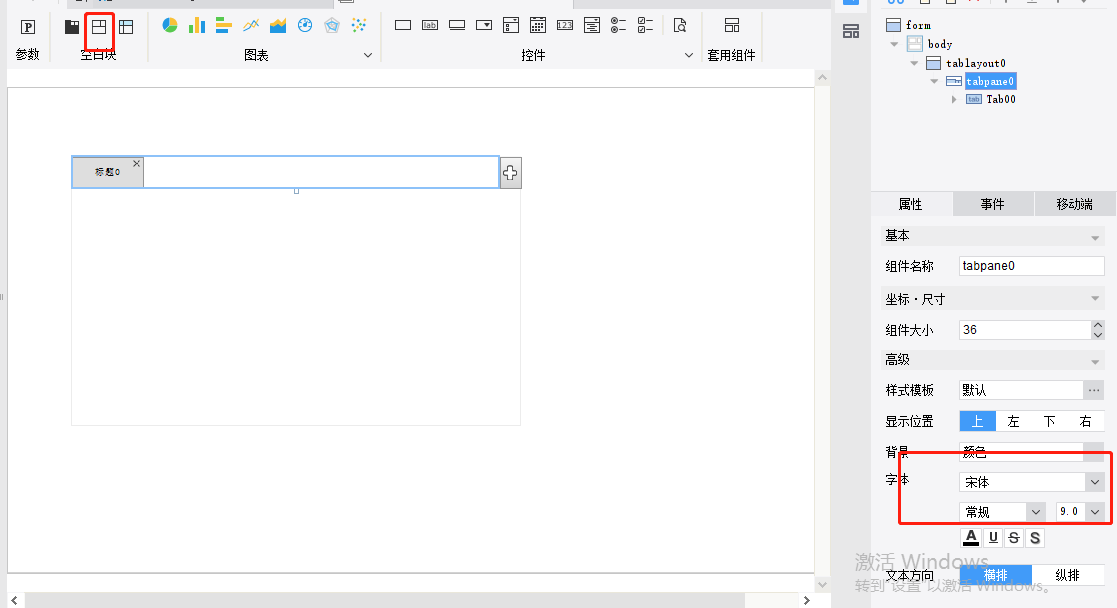Close the 标题0 tab with its X
The width and height of the screenshot is (1117, 608).
point(137,163)
